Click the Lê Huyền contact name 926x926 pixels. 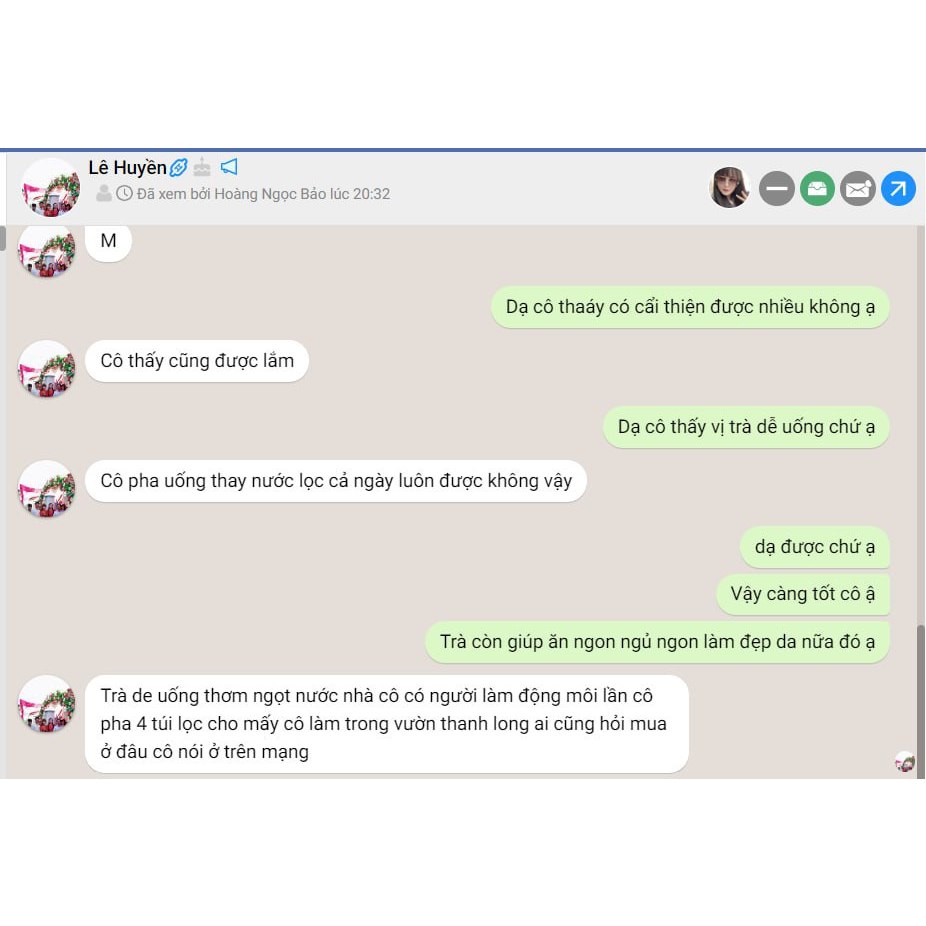pyautogui.click(x=127, y=168)
